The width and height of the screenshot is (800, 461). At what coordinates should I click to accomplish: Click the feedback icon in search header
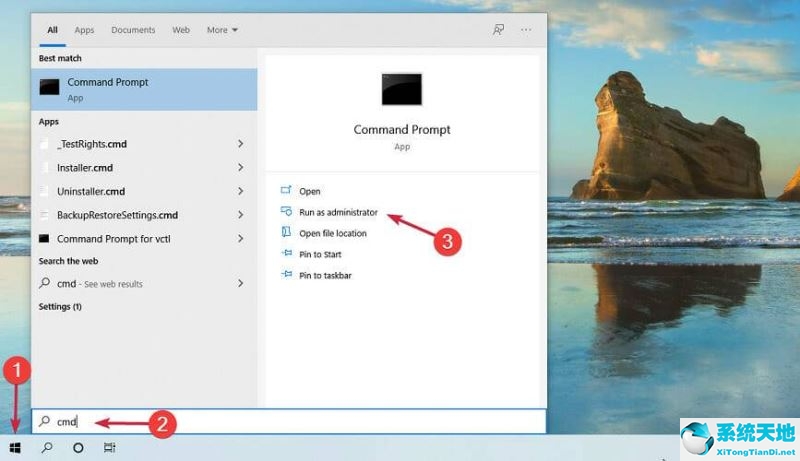pyautogui.click(x=498, y=30)
